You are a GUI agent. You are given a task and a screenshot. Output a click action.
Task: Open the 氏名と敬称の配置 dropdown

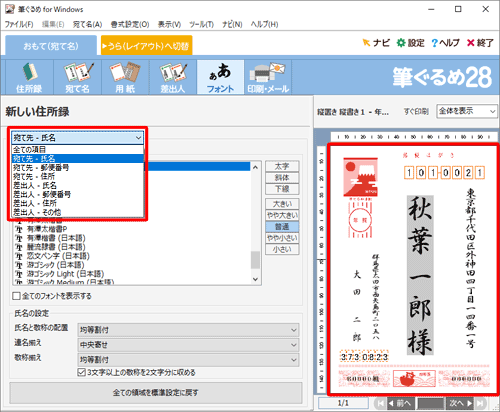(188, 330)
